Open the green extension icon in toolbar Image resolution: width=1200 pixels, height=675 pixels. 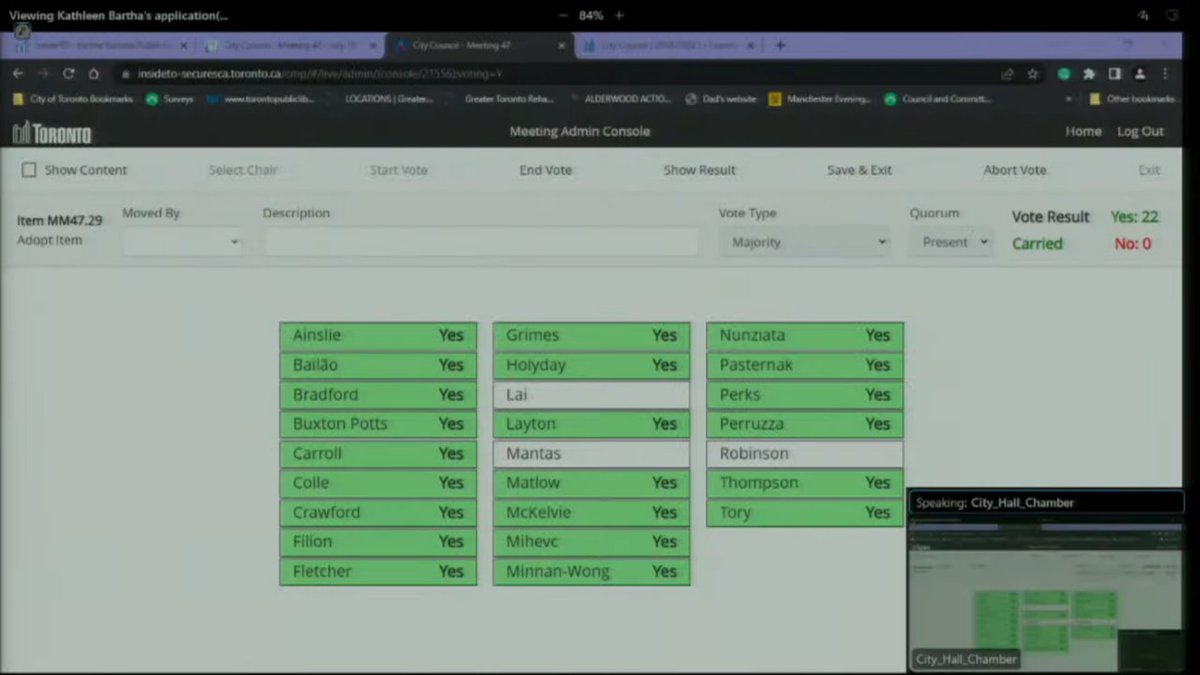tap(1065, 74)
